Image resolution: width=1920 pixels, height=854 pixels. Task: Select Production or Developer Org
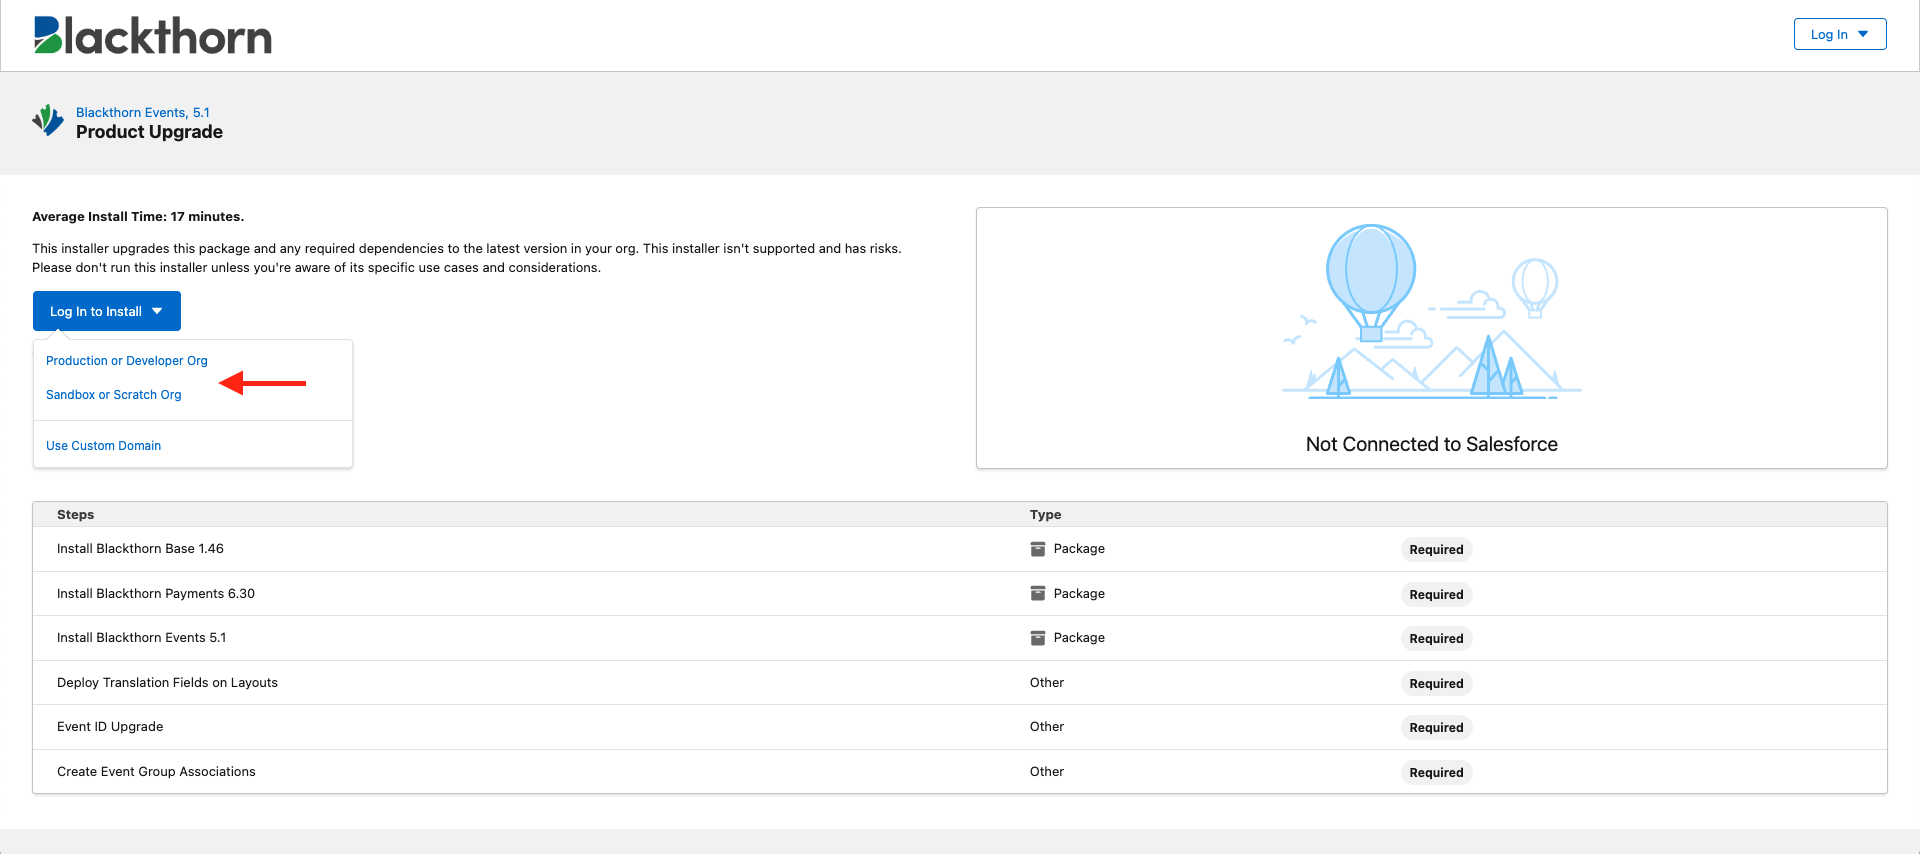point(127,361)
